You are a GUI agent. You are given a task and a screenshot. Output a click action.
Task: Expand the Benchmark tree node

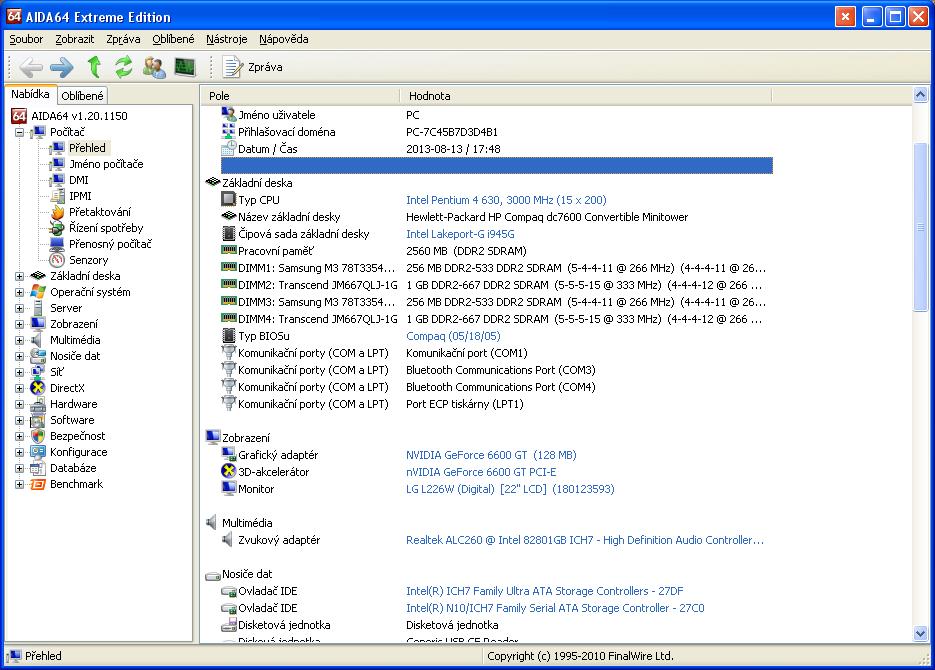(20, 485)
